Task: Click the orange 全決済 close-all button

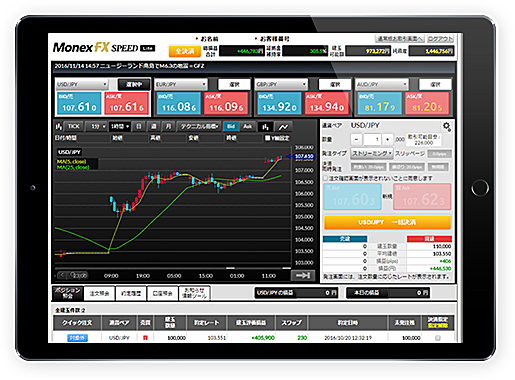Action: click(x=185, y=51)
